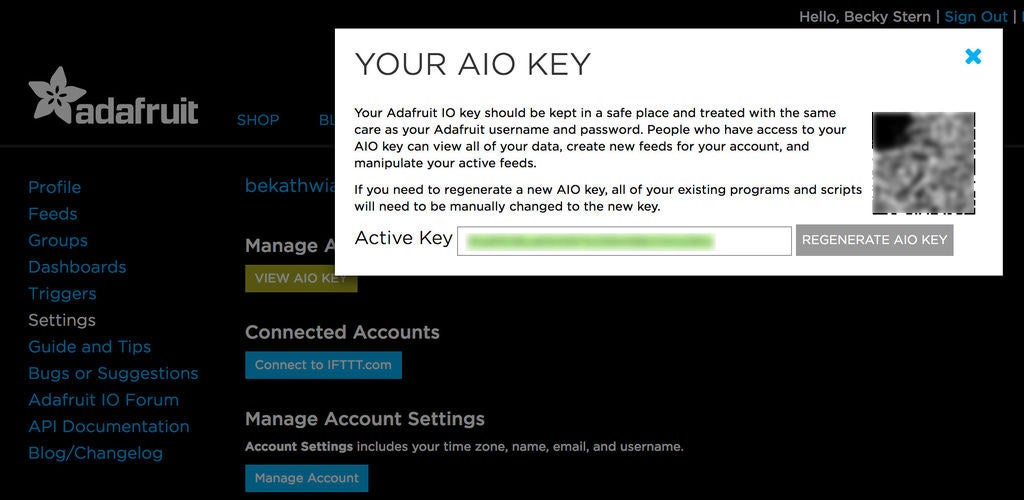This screenshot has width=1024, height=500.
Task: Open the Feeds sidebar link
Action: [53, 214]
